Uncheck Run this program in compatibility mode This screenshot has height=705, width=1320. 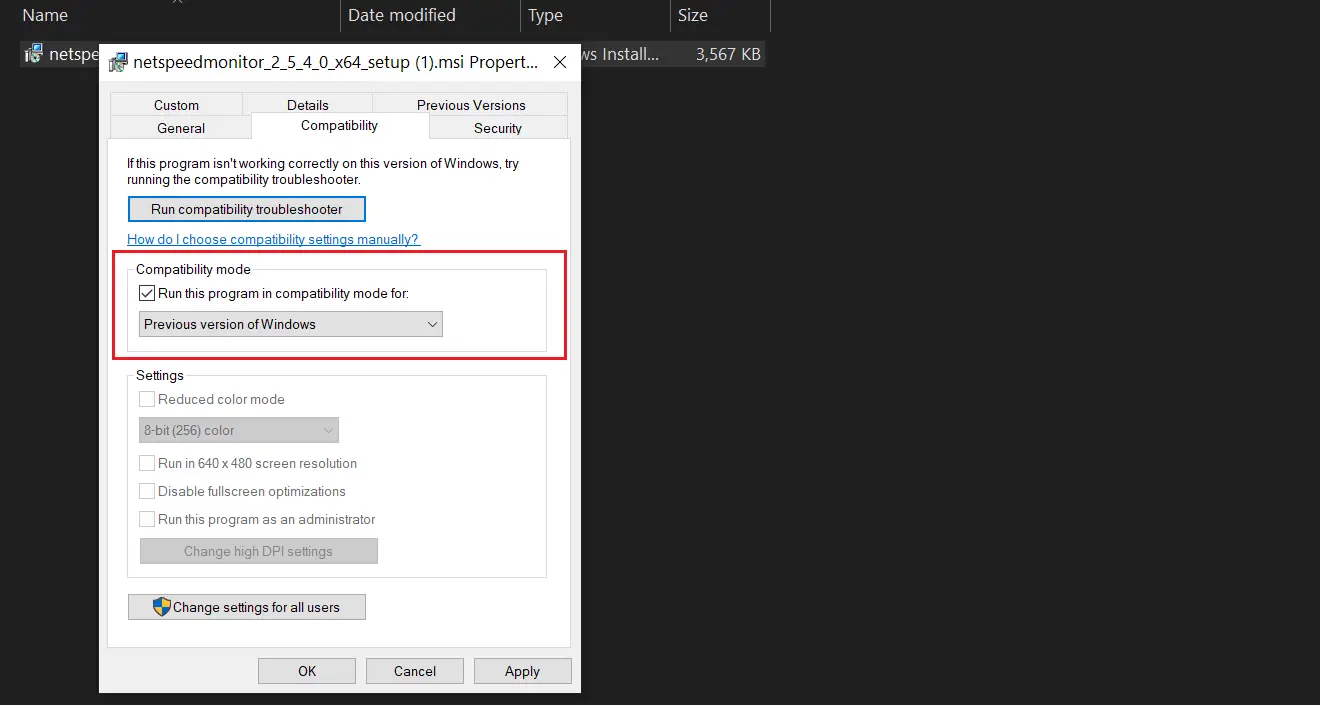click(x=147, y=293)
